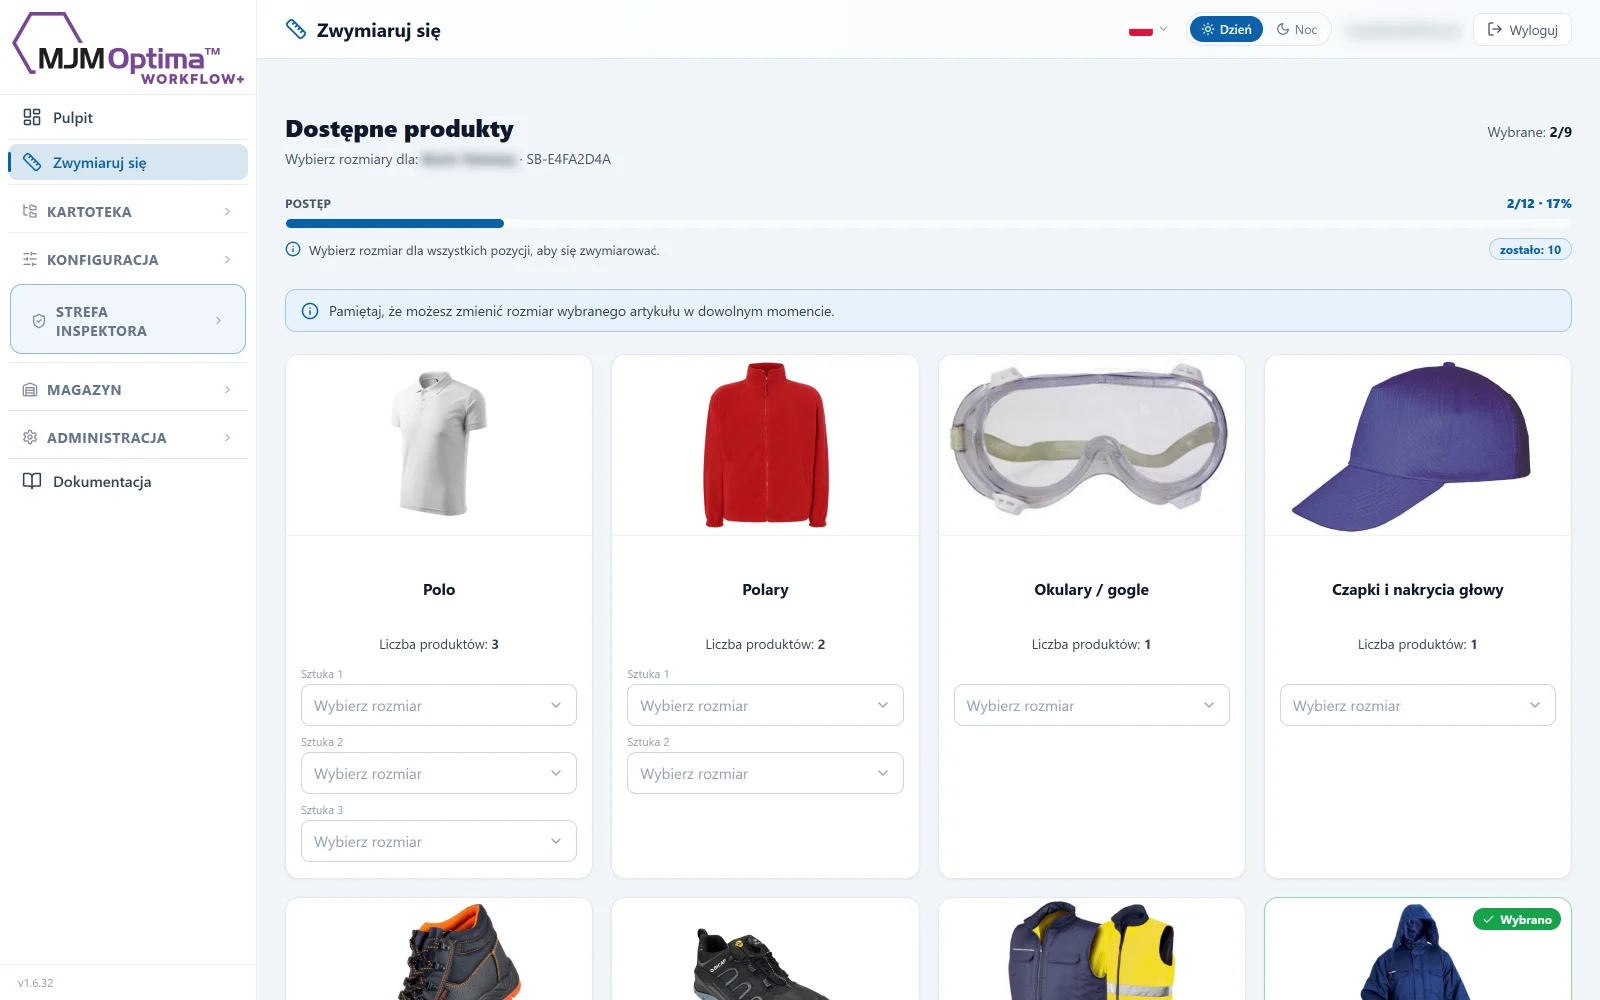Screen dimensions: 1600x1000
Task: Select Zwymiaruj się sidebar item
Action: click(128, 162)
